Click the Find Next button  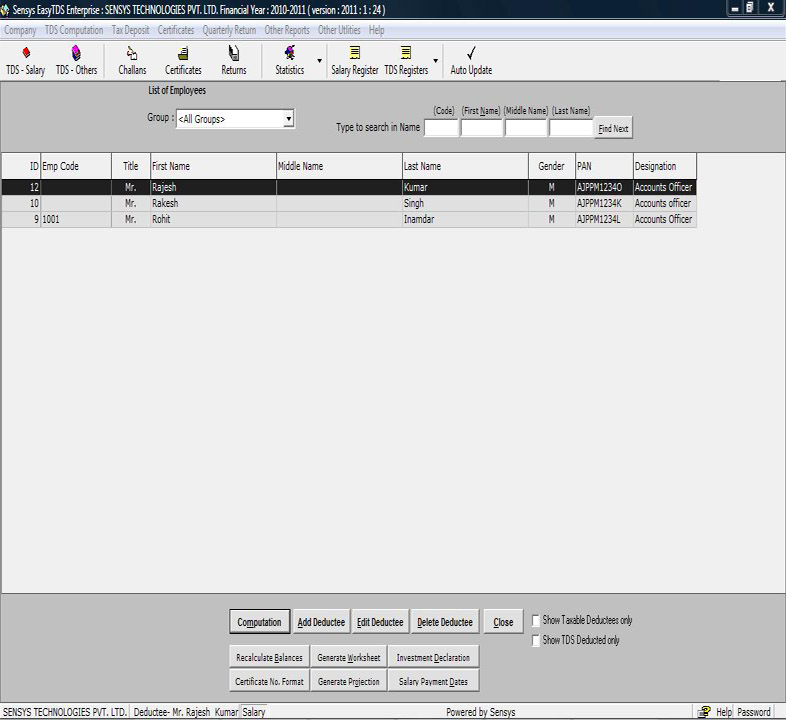613,128
